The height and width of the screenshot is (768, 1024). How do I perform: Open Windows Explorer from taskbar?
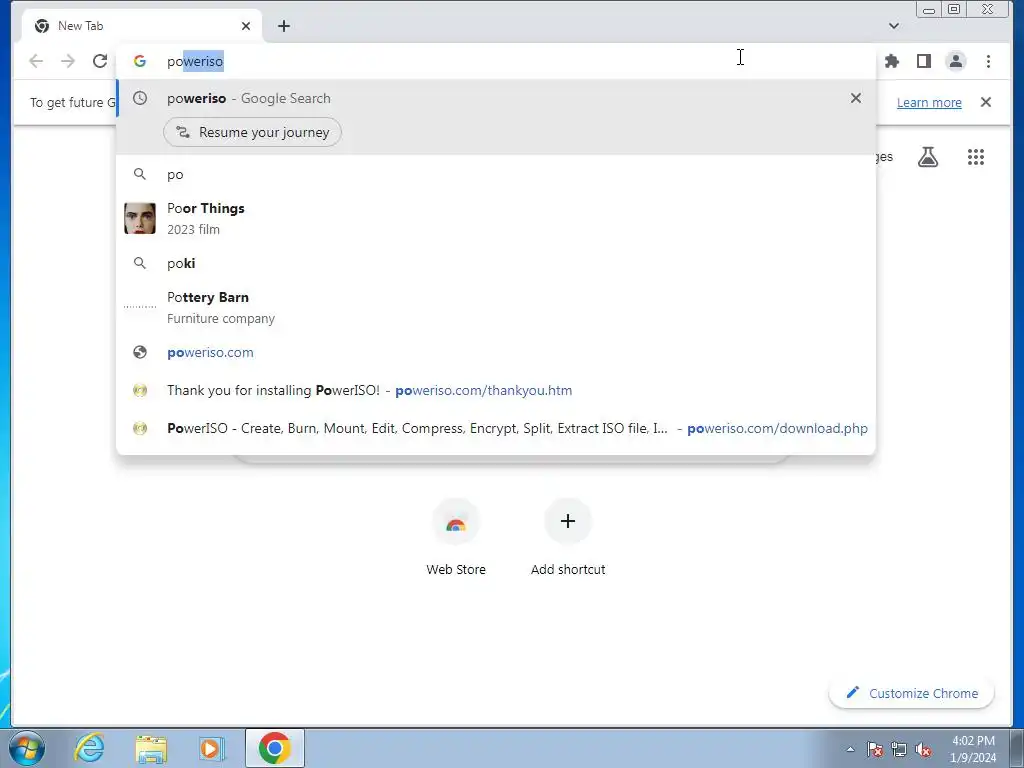click(151, 748)
